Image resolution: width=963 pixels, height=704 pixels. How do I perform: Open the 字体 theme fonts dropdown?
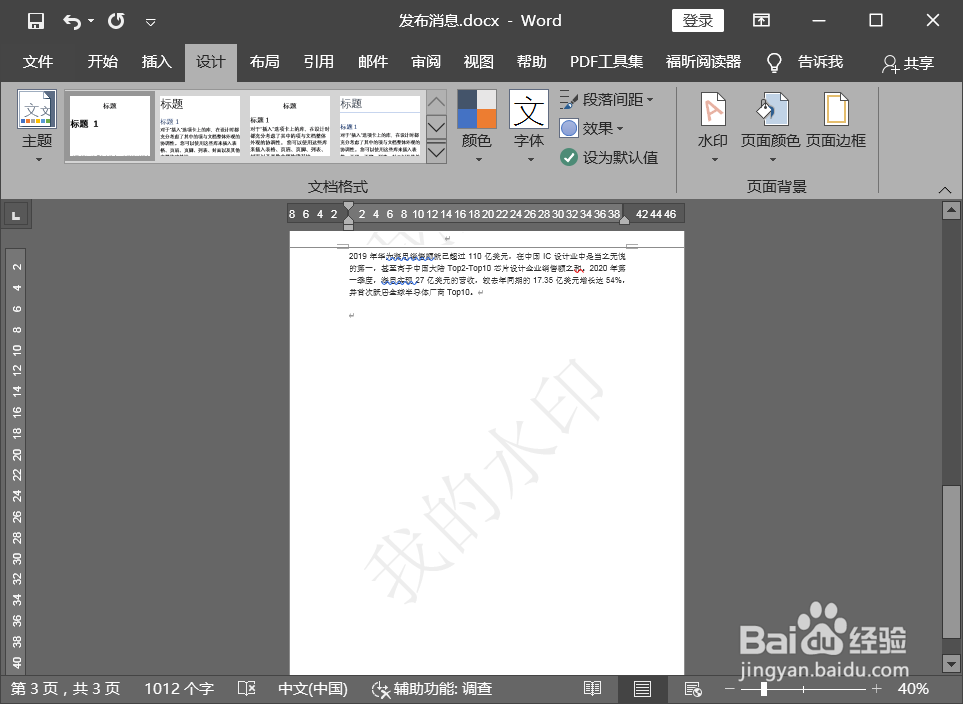529,127
